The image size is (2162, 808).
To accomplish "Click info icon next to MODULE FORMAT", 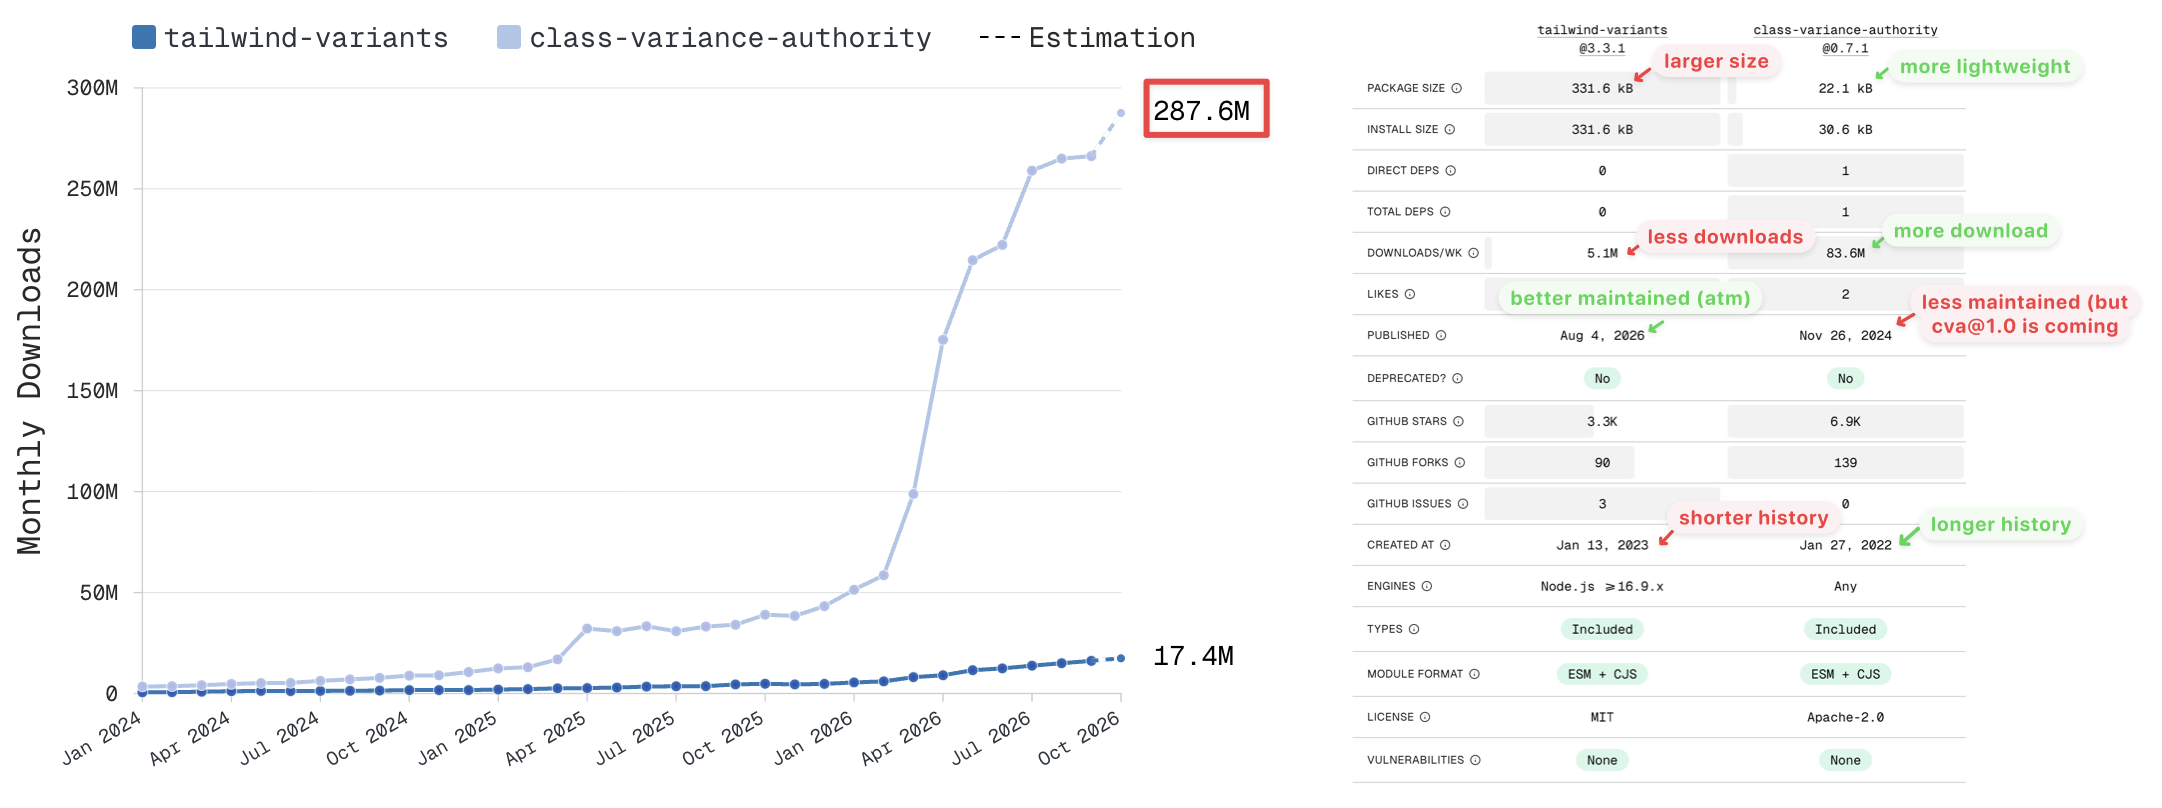I will pos(1474,674).
